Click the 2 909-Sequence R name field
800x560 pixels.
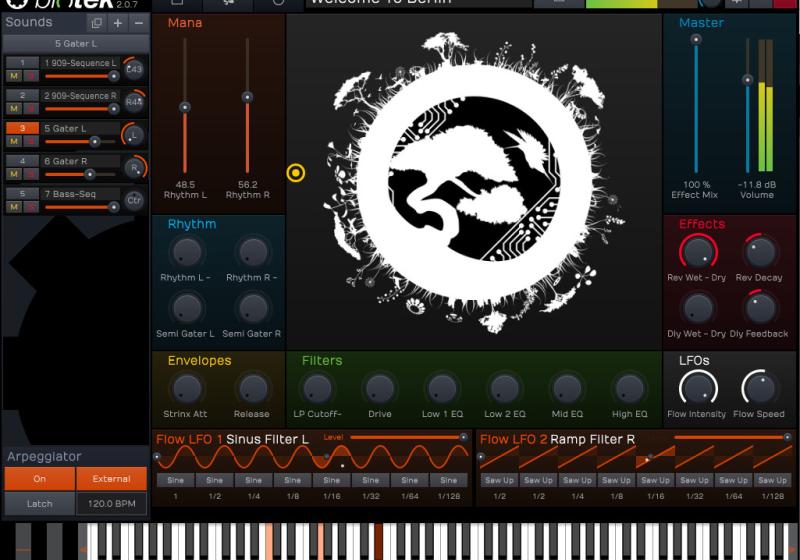[80, 95]
